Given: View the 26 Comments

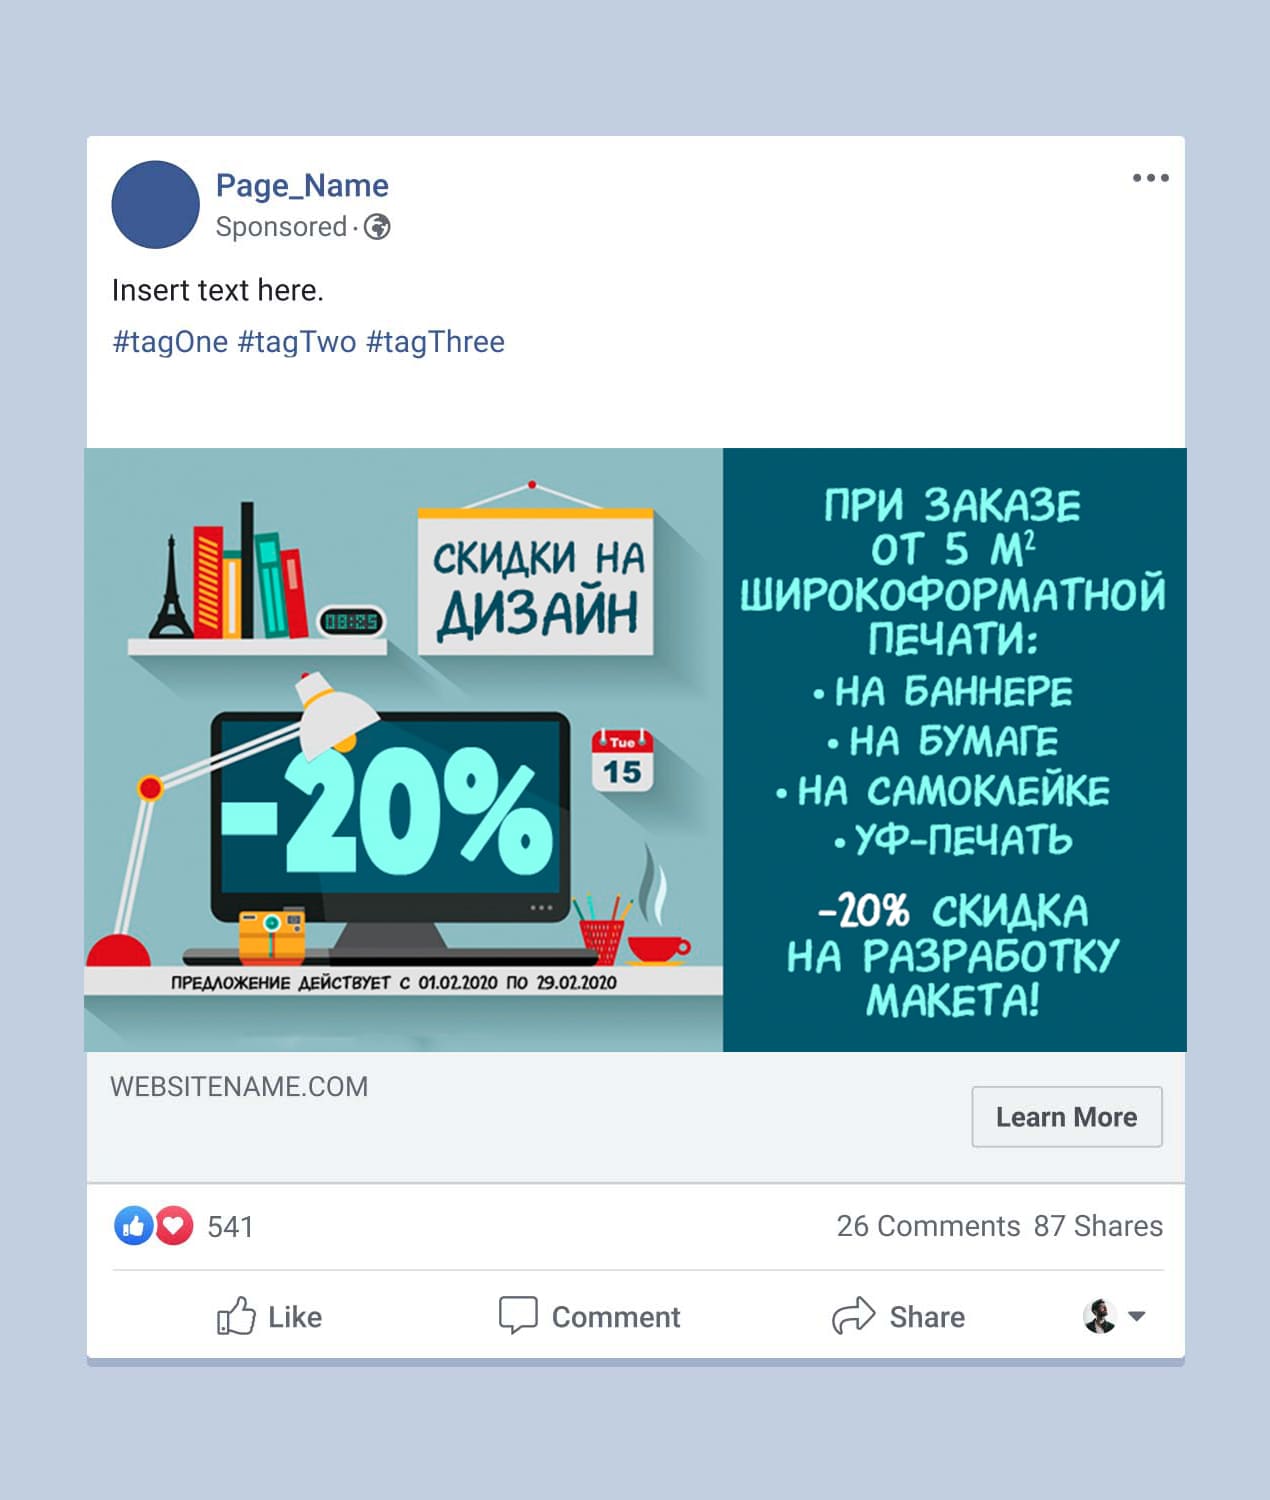Looking at the screenshot, I should pyautogui.click(x=928, y=1226).
